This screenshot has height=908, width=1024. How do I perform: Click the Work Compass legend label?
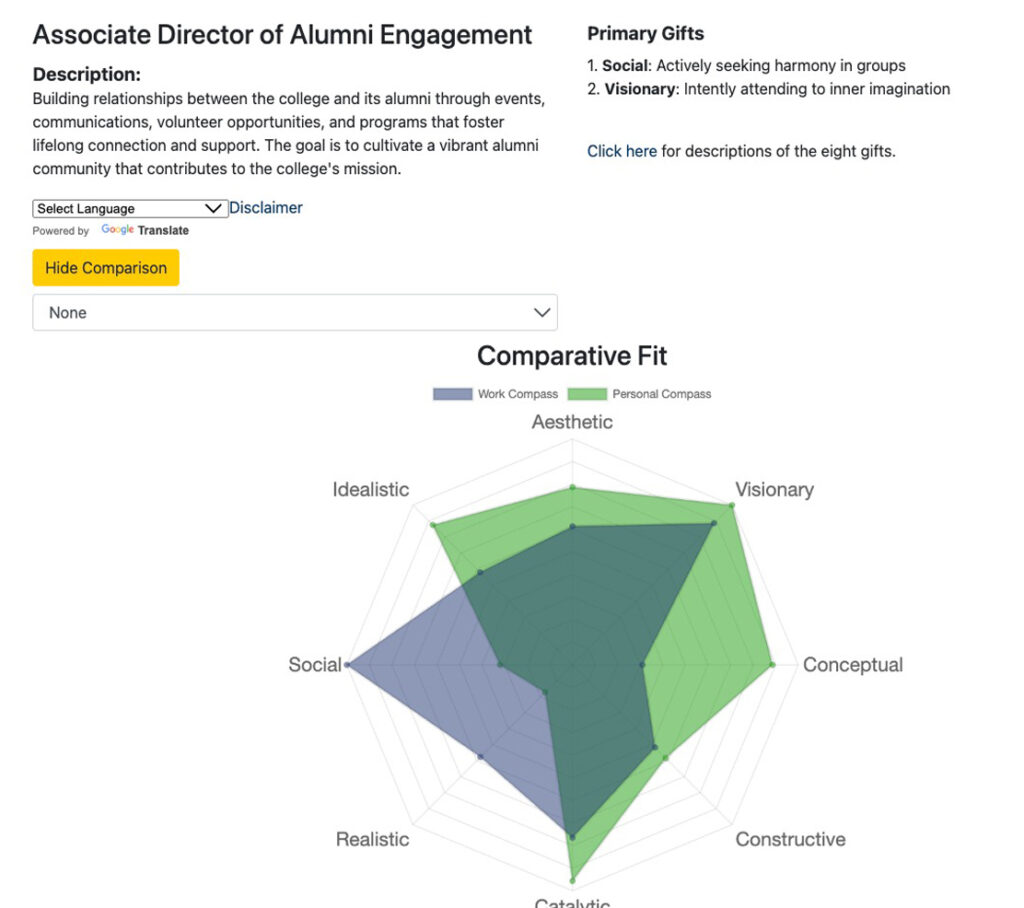pos(517,394)
